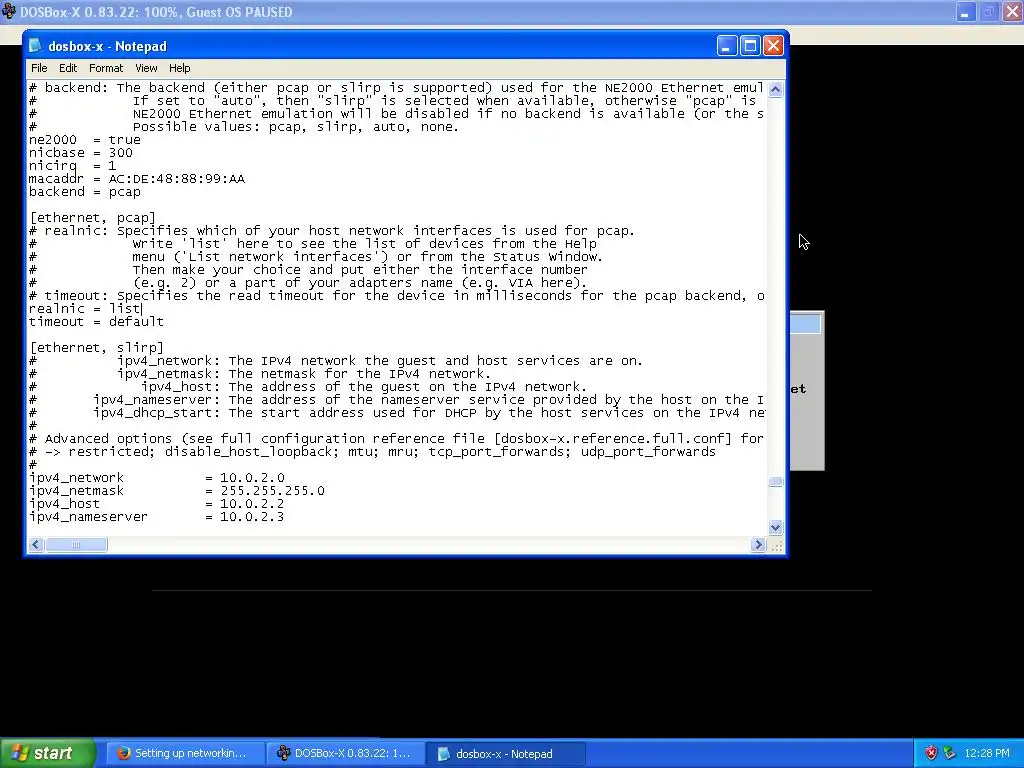Click horizontal scrollbar right arrow
This screenshot has height=768, width=1024.
[x=758, y=545]
